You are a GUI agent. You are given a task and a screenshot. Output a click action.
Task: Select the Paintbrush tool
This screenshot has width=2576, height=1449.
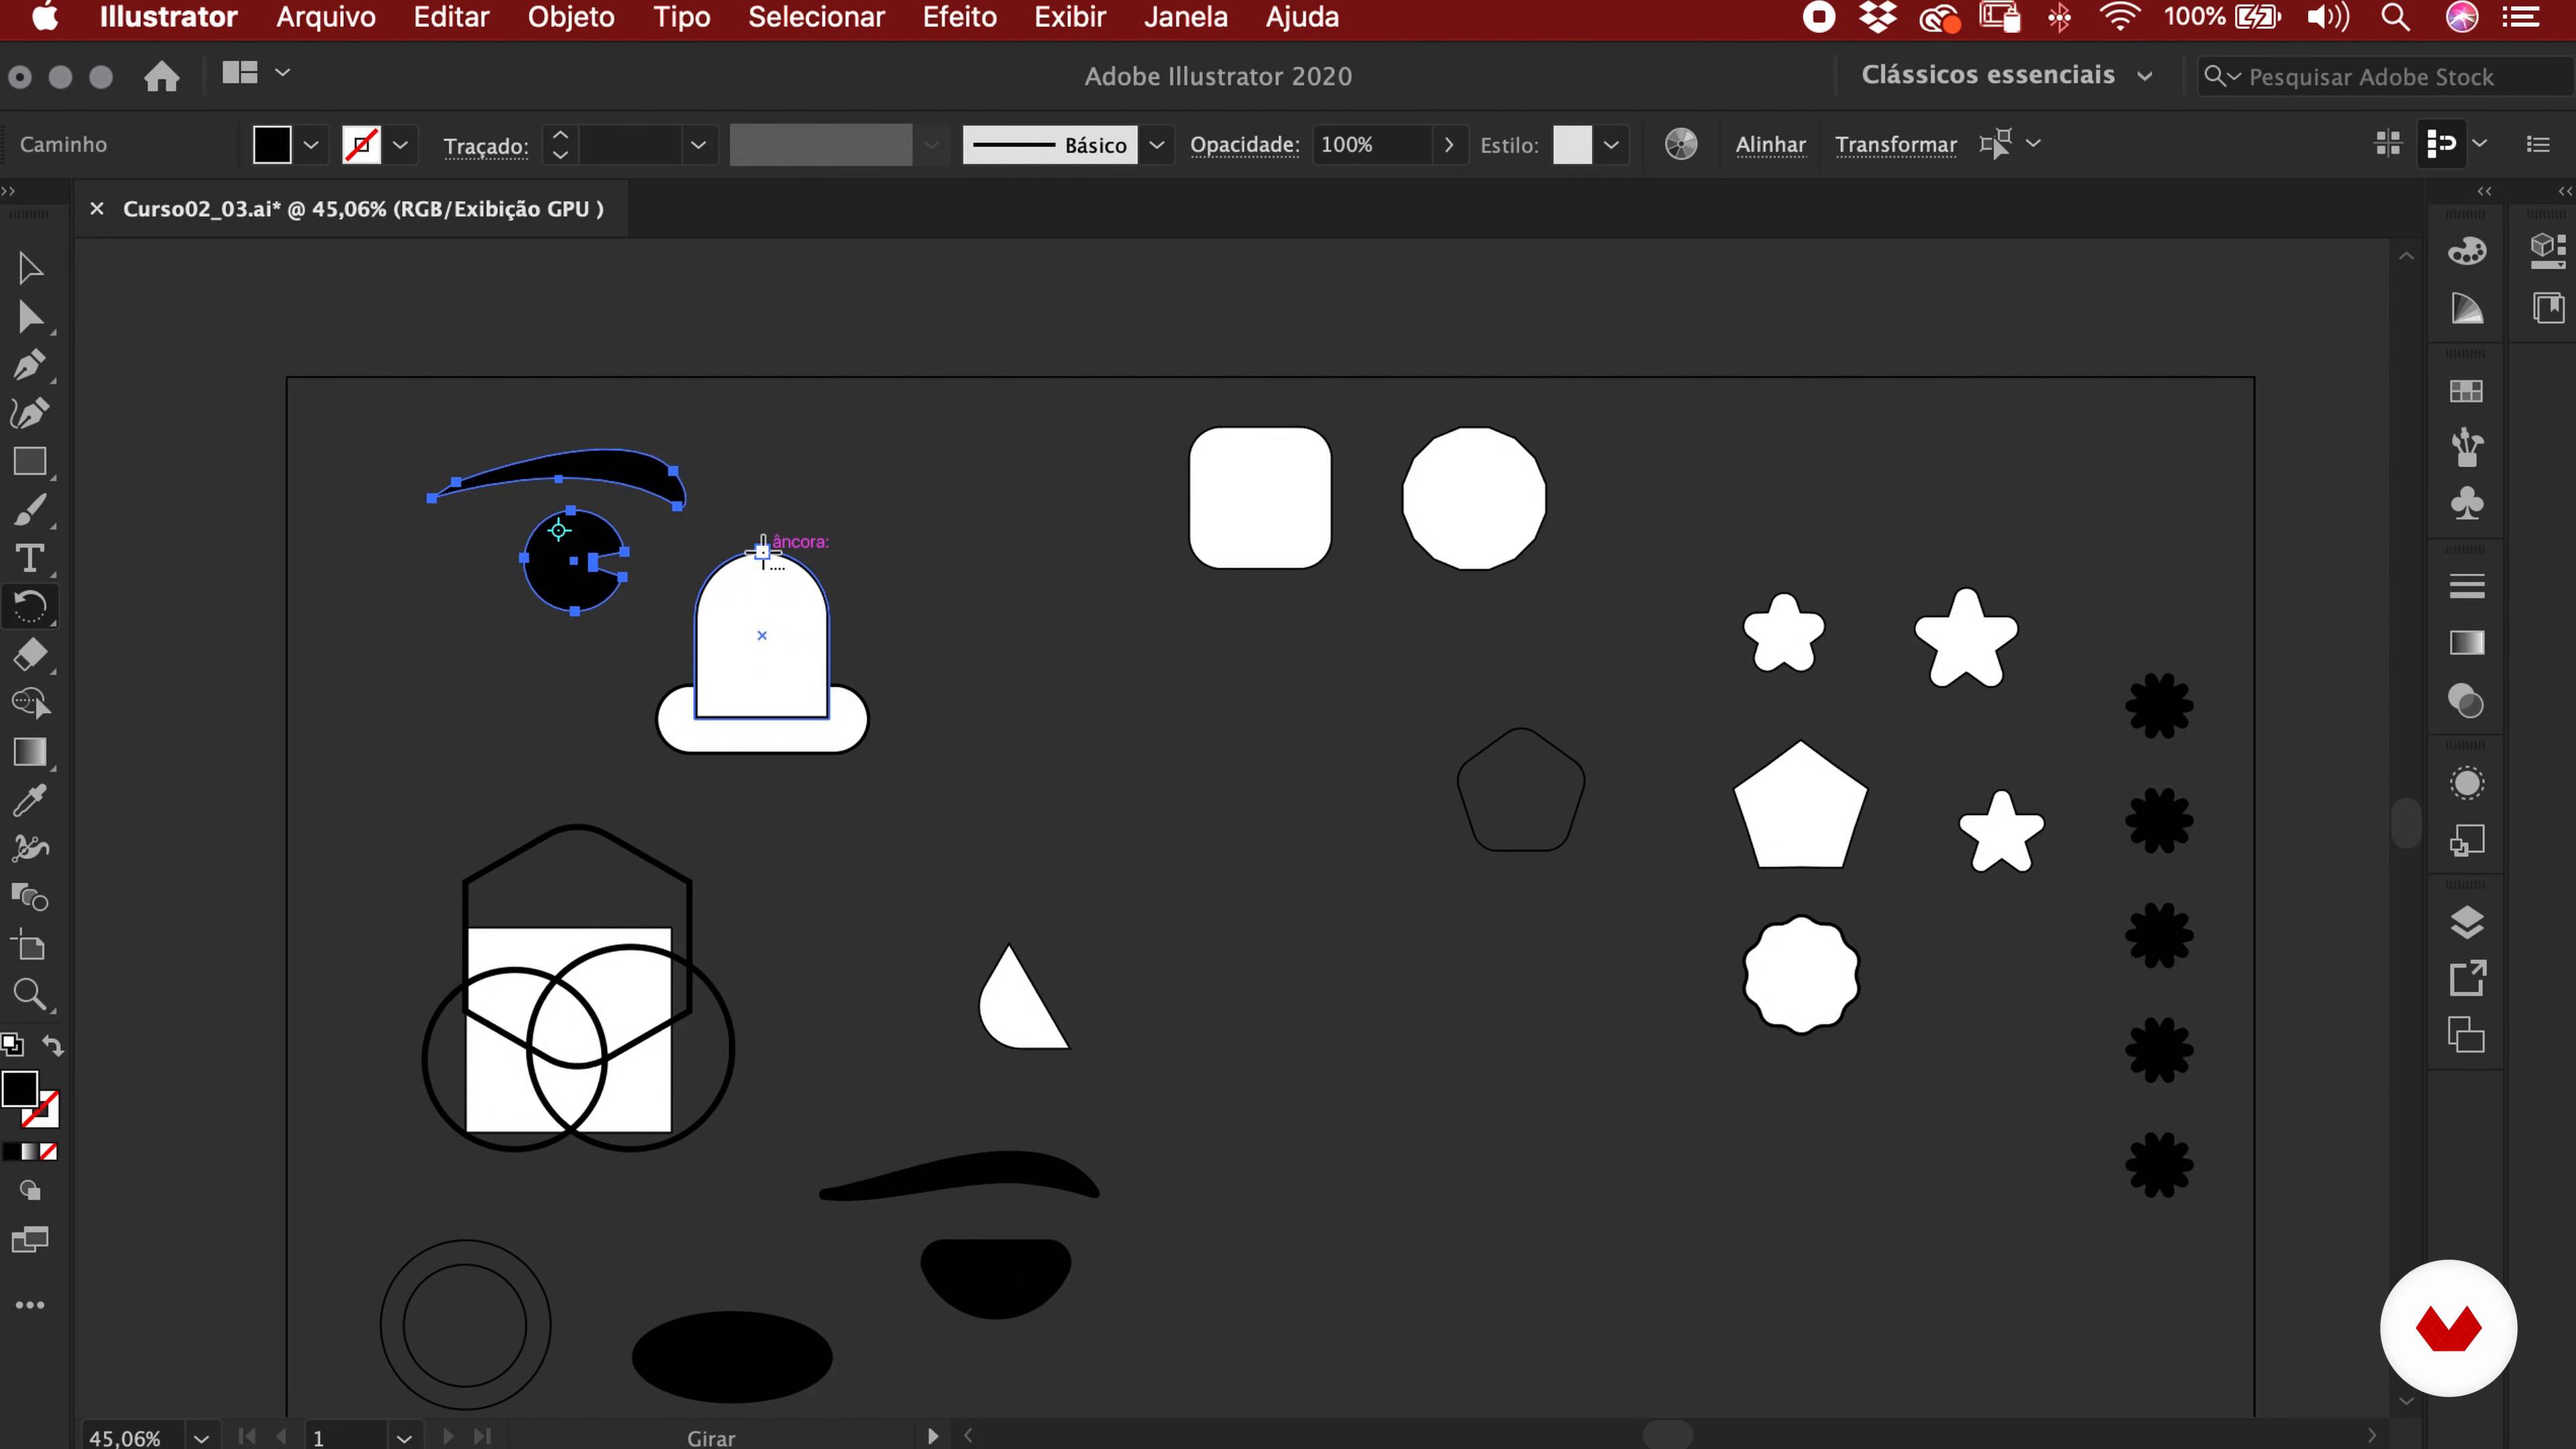point(29,510)
